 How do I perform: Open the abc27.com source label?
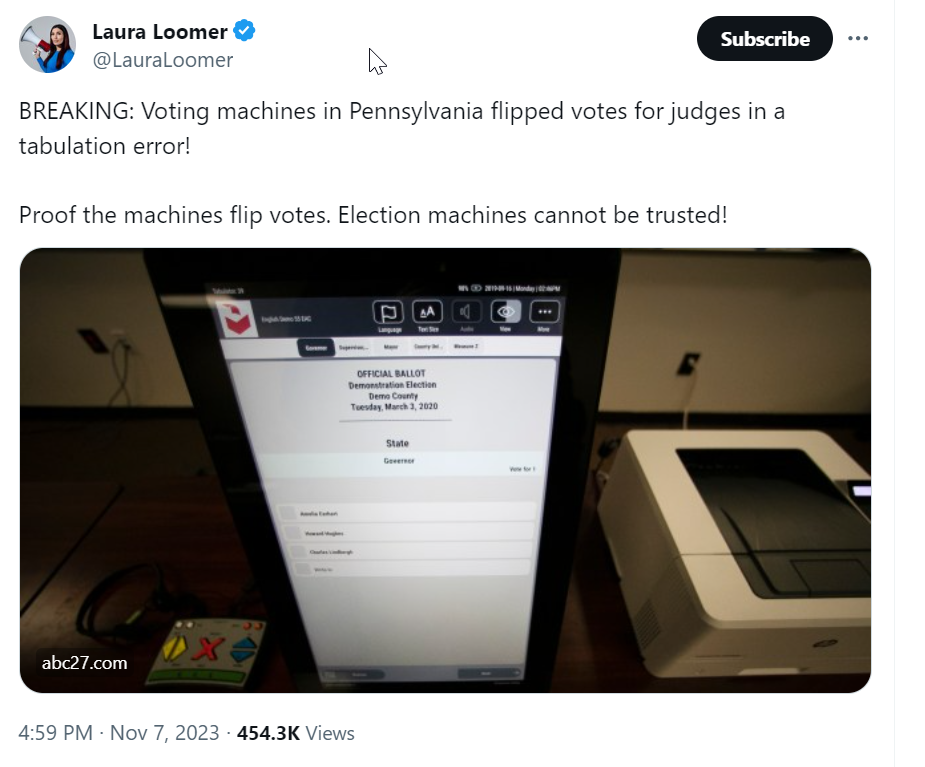[84, 663]
